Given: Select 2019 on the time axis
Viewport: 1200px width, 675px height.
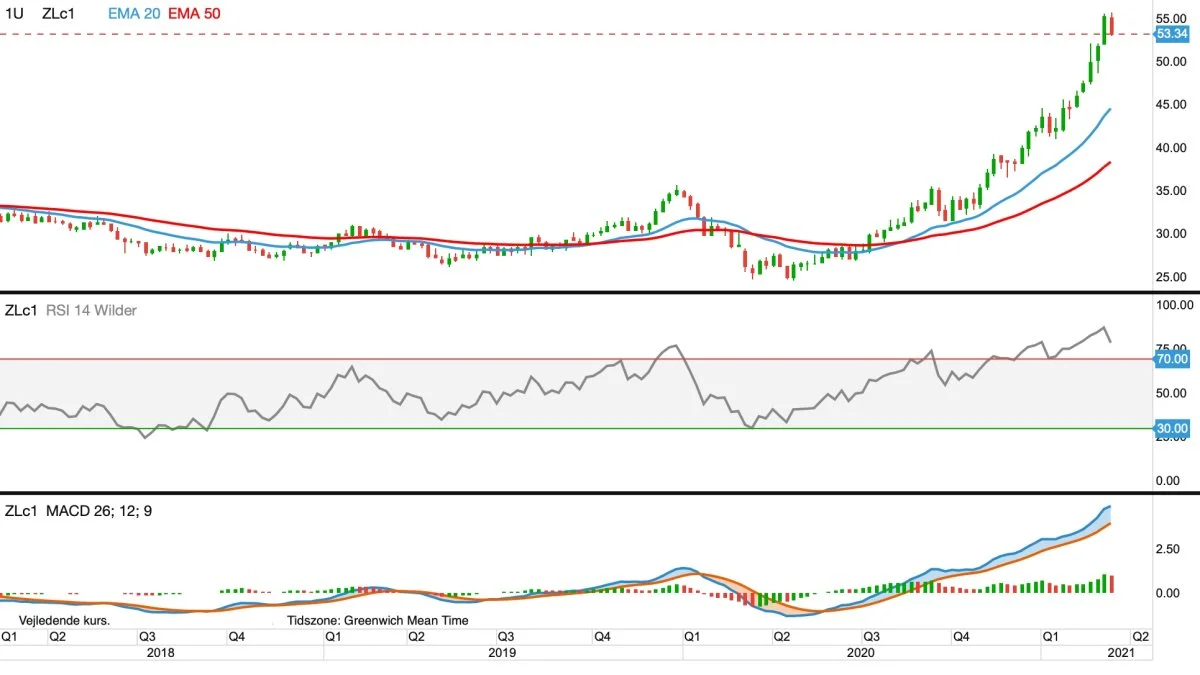Looking at the screenshot, I should (x=502, y=652).
